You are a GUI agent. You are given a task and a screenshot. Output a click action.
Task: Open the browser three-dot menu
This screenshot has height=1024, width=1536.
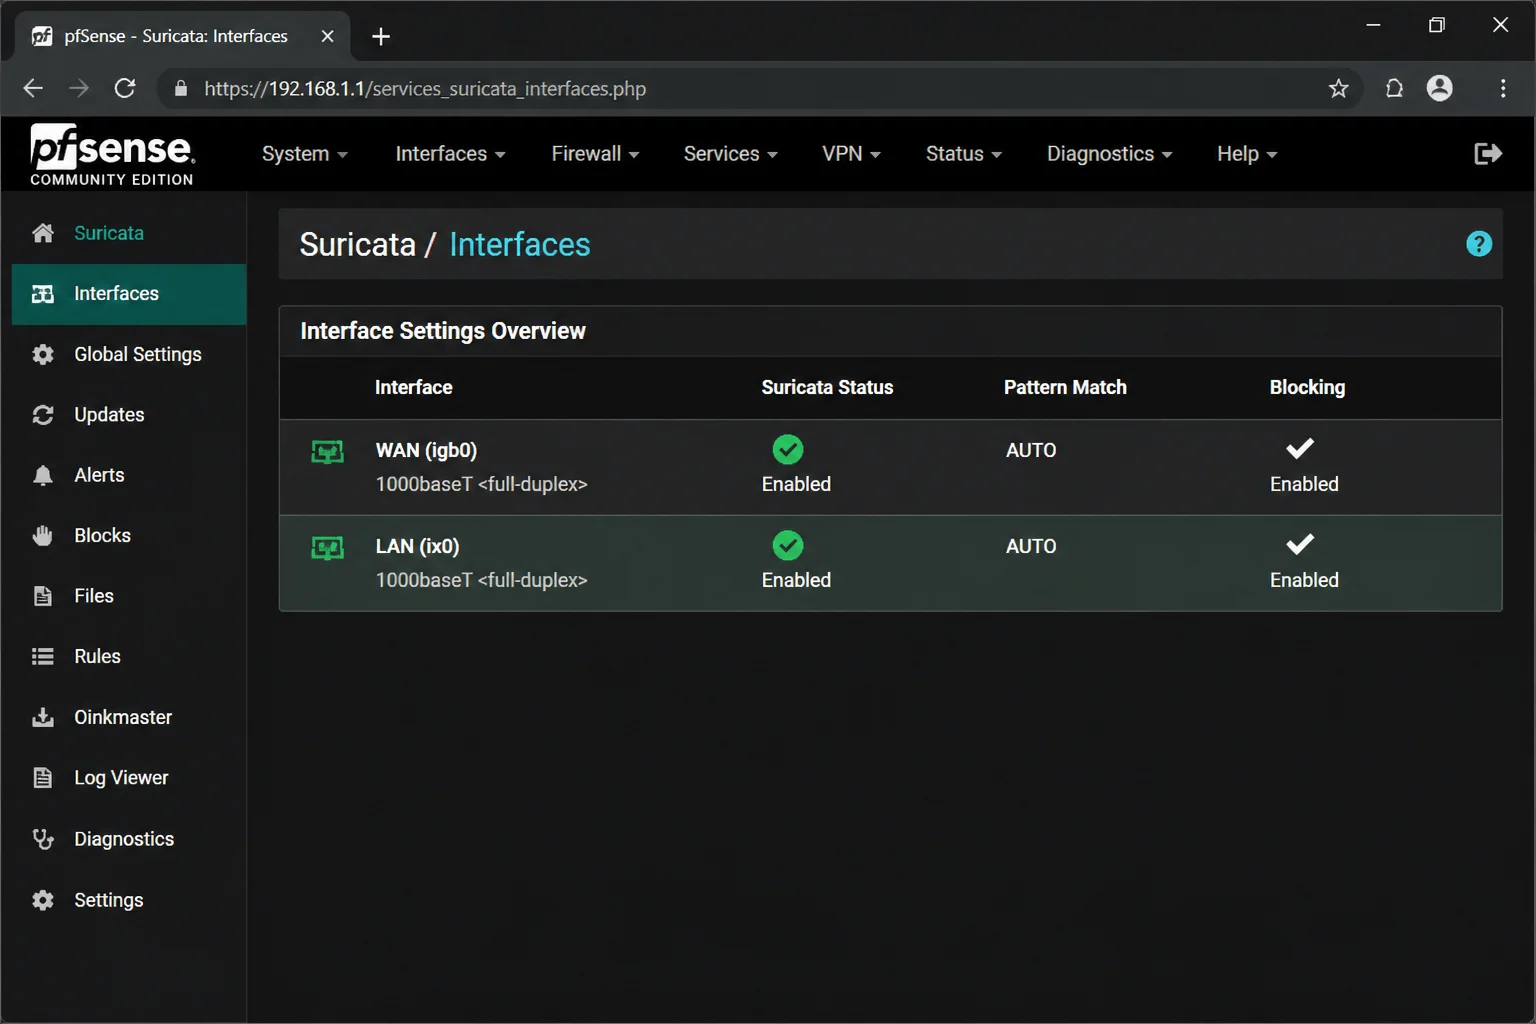1503,88
